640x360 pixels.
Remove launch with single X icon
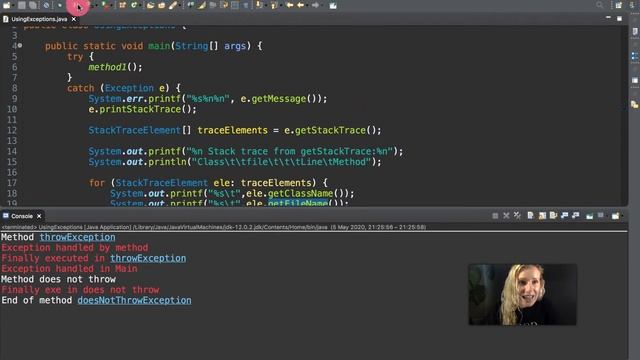tap(506, 216)
